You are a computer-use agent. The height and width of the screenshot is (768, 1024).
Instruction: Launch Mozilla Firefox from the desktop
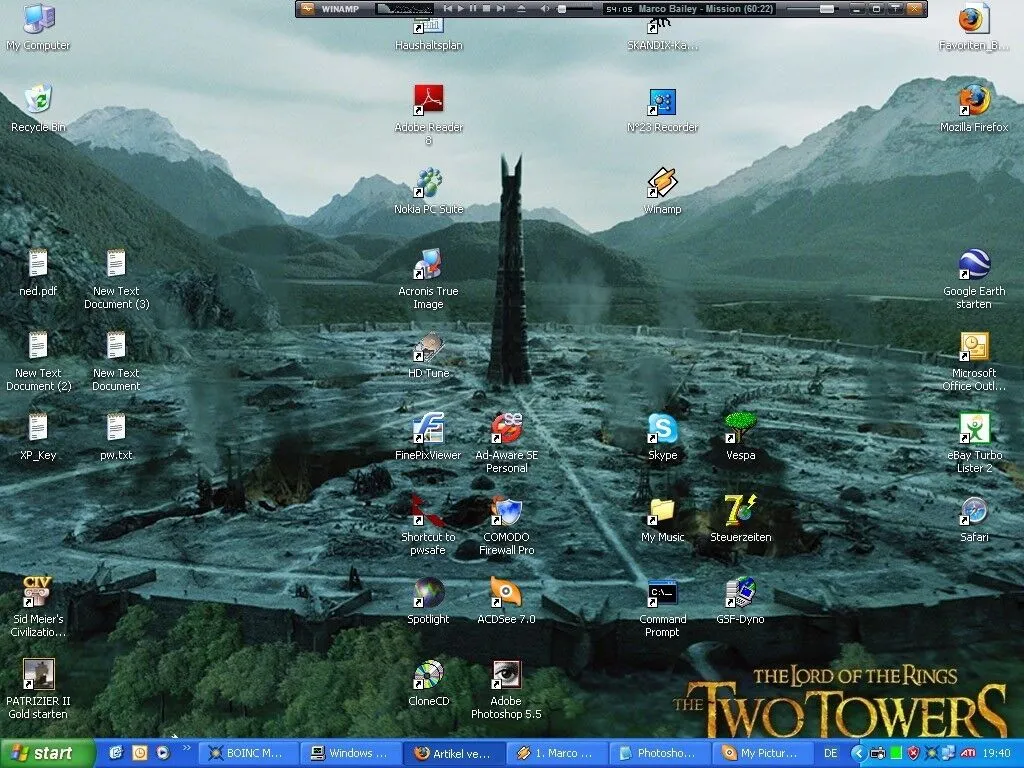click(973, 101)
